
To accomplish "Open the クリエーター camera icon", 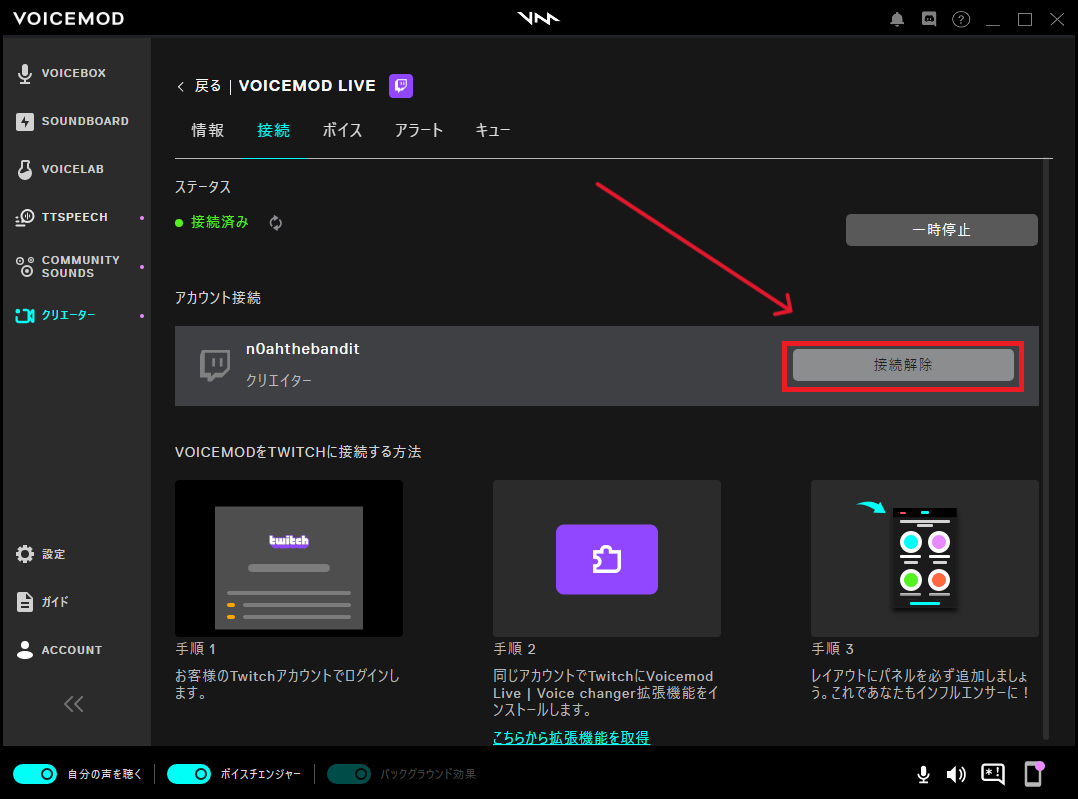I will point(25,316).
